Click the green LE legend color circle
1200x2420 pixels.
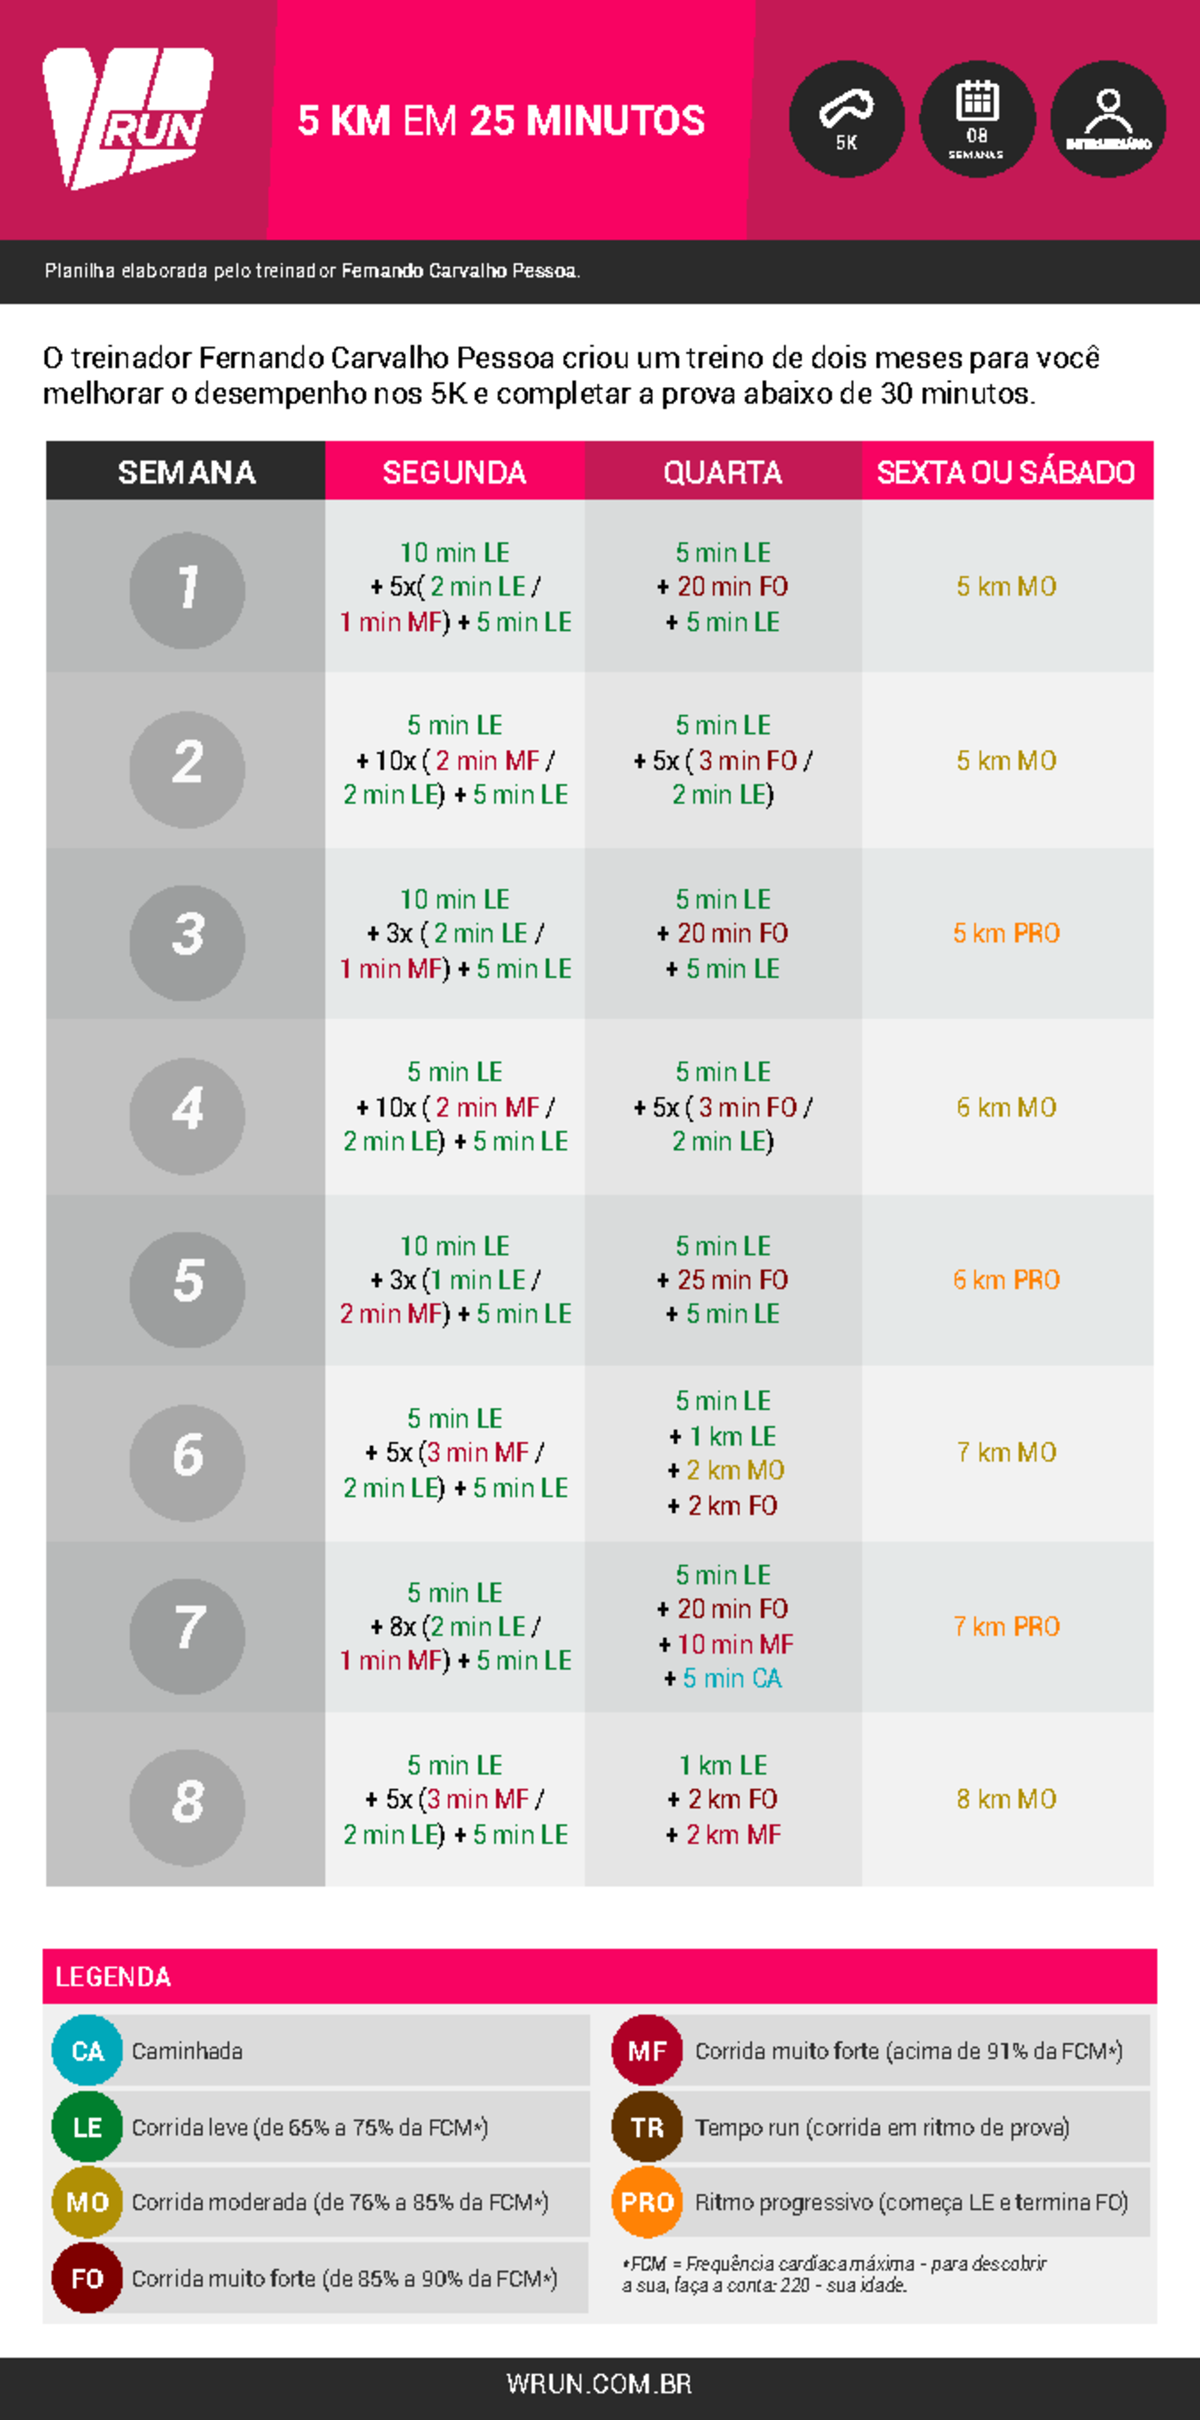pyautogui.click(x=87, y=2127)
